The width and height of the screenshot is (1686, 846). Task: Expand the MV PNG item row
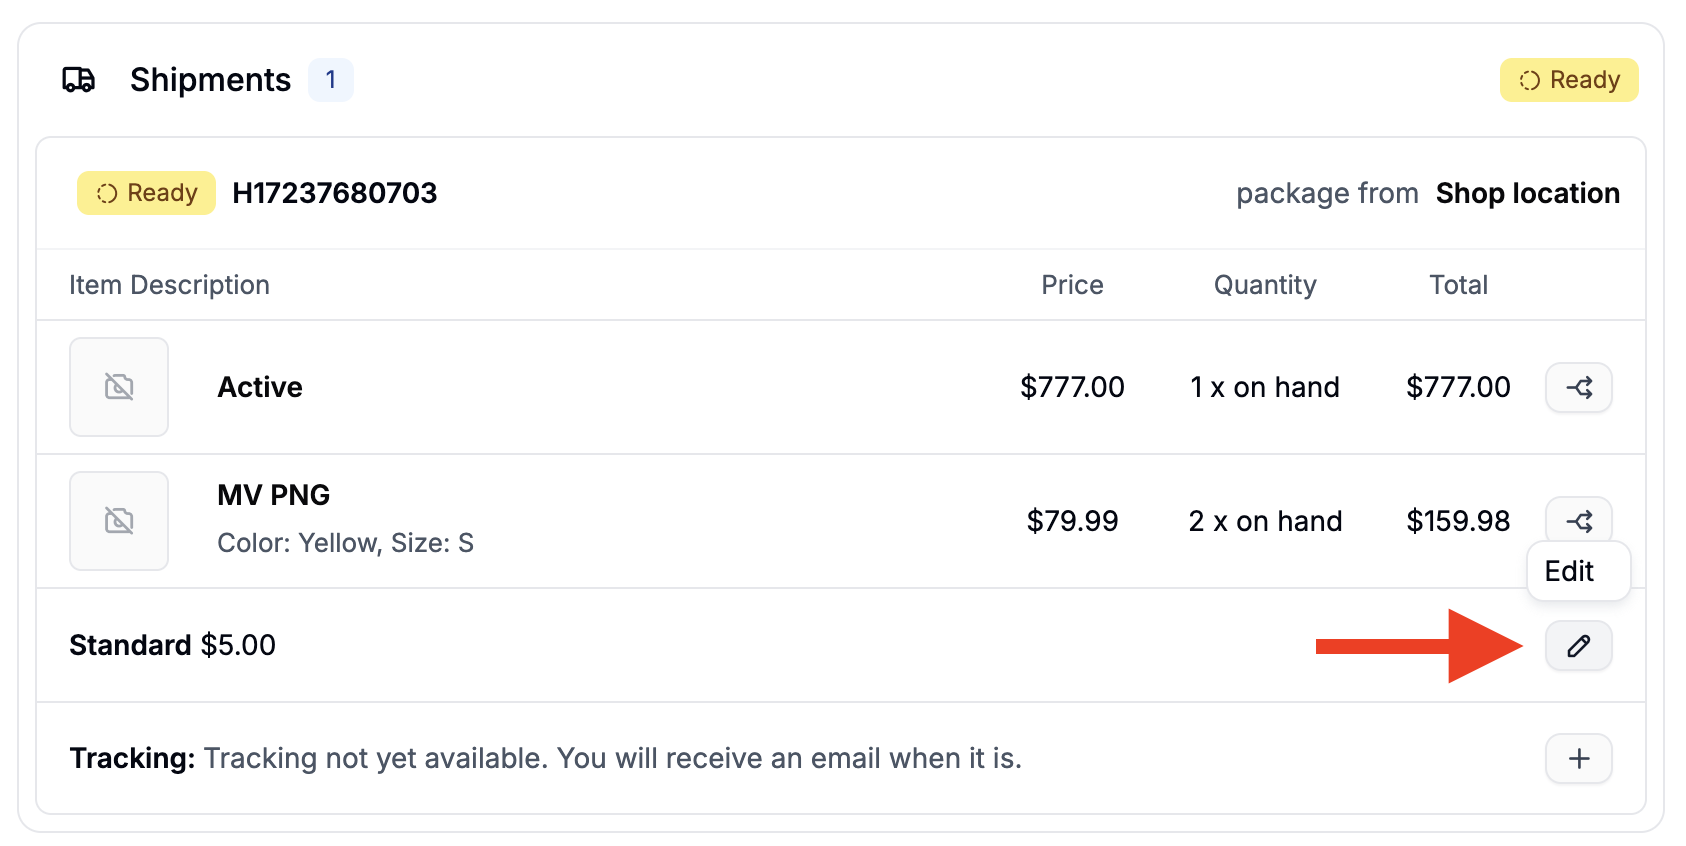point(272,494)
